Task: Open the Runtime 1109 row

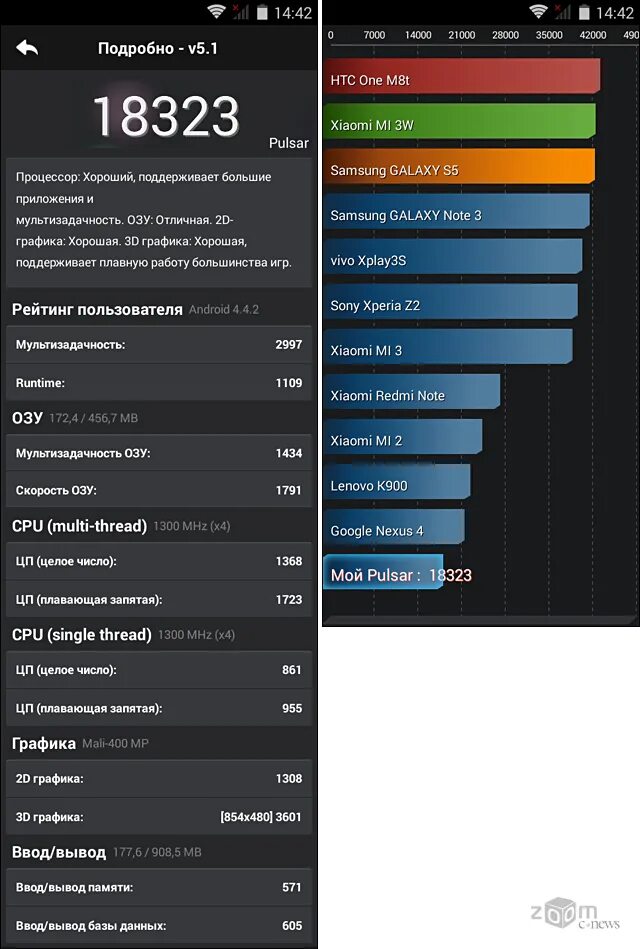Action: [x=159, y=383]
